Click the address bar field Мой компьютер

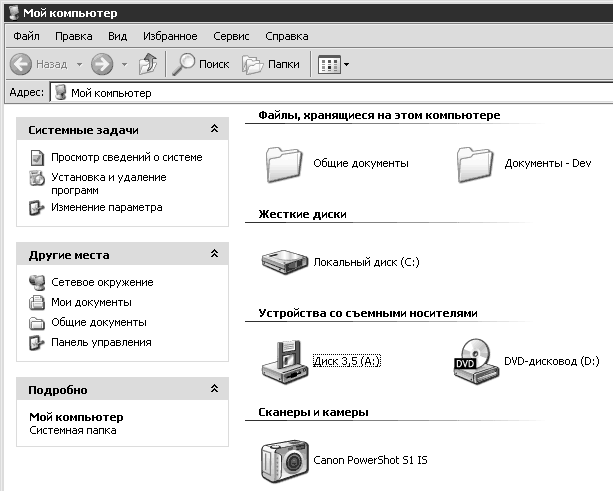(x=330, y=92)
